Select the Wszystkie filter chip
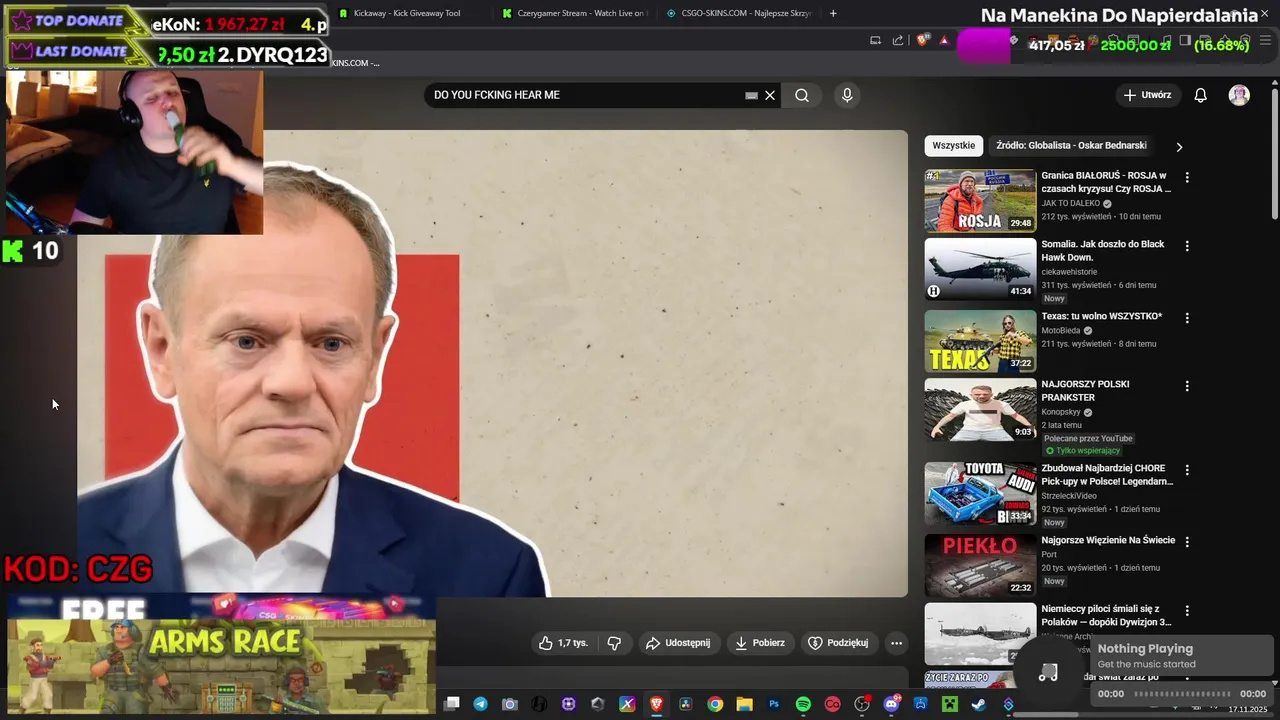This screenshot has width=1280, height=720. (x=953, y=146)
